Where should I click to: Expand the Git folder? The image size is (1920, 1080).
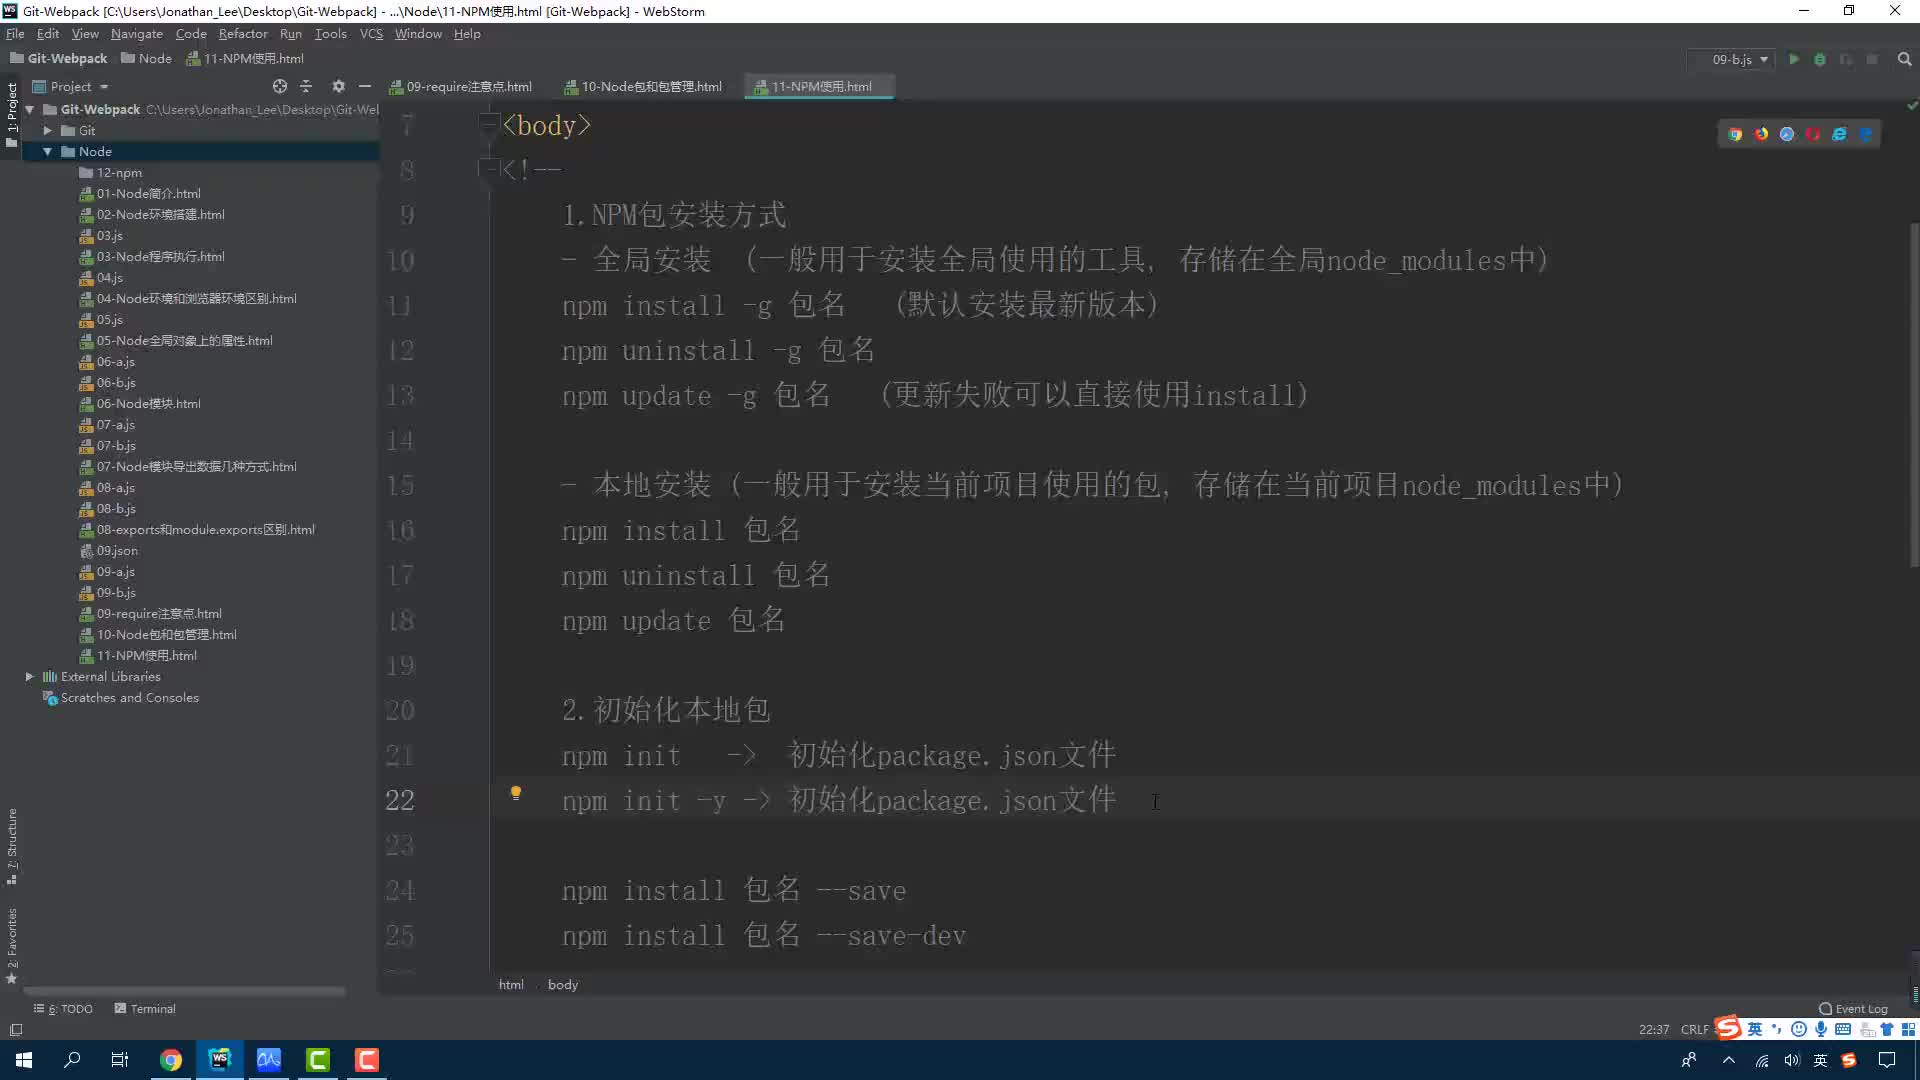47,131
